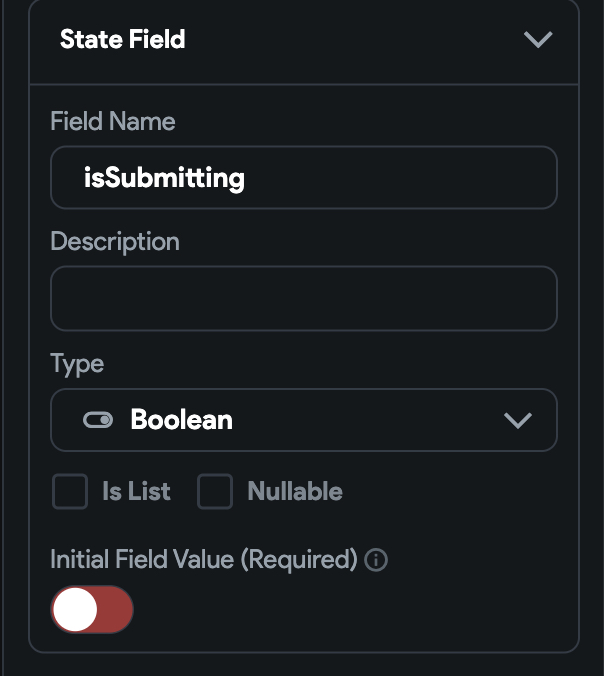This screenshot has width=604, height=676.
Task: Click the Type label above dropdown
Action: pos(77,364)
